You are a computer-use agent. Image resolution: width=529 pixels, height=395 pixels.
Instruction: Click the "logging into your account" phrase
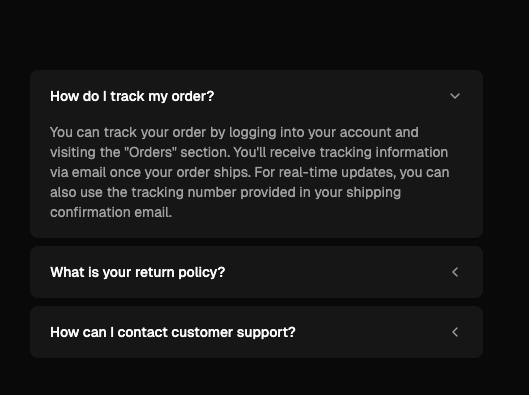tap(283, 132)
